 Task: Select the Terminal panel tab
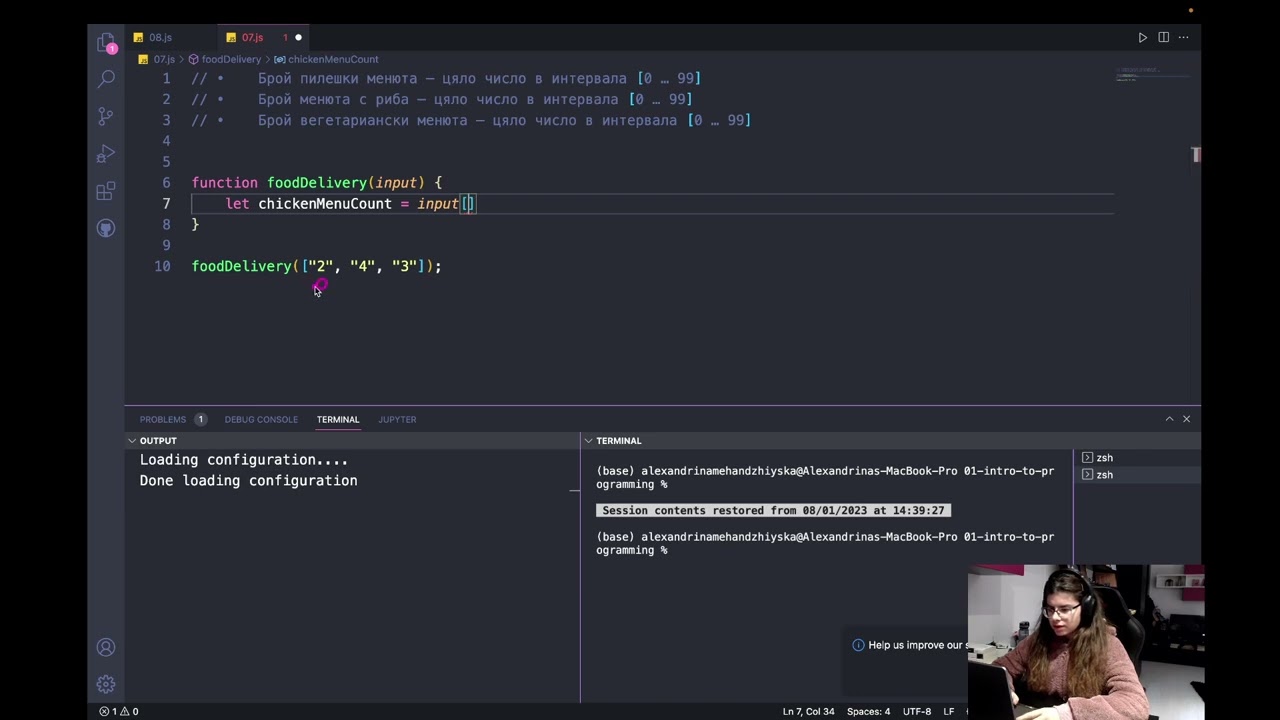[338, 420]
